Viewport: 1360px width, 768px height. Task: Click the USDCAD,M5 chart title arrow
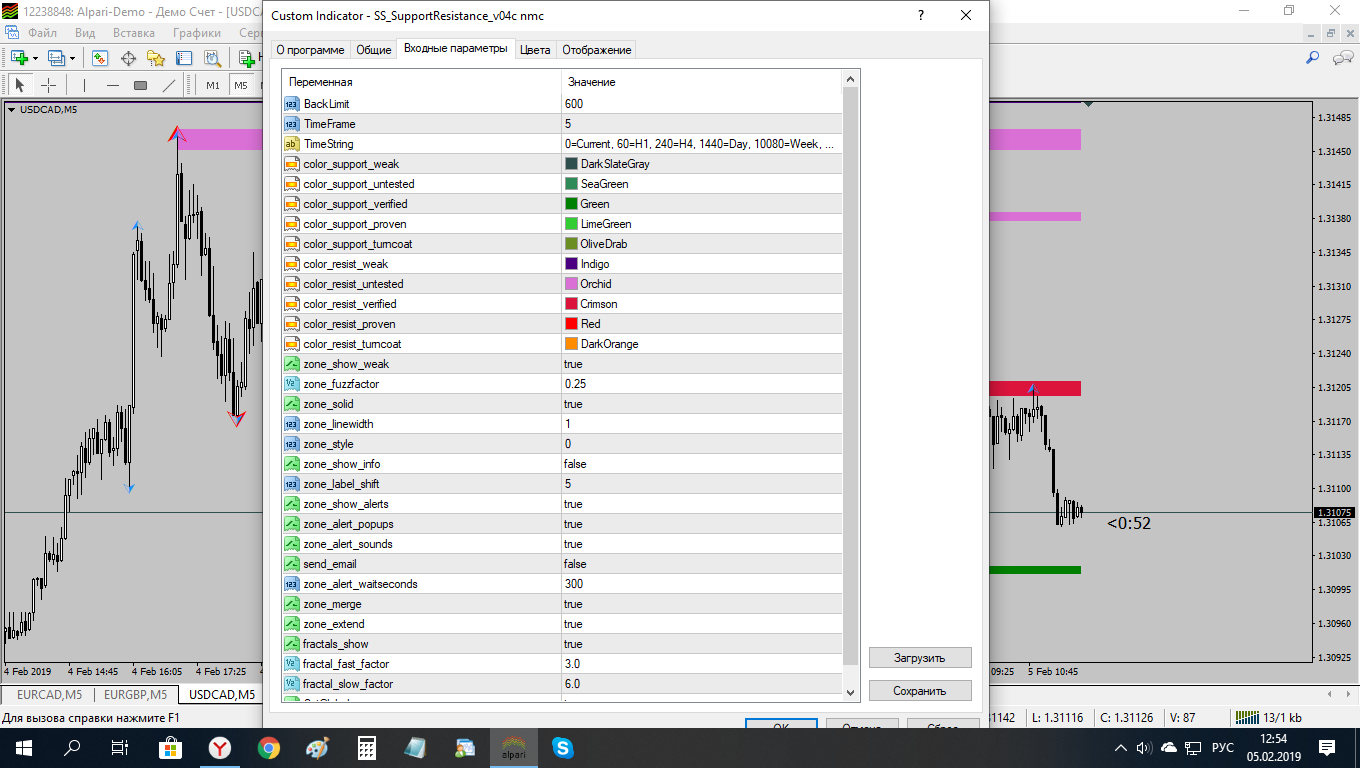pos(12,110)
